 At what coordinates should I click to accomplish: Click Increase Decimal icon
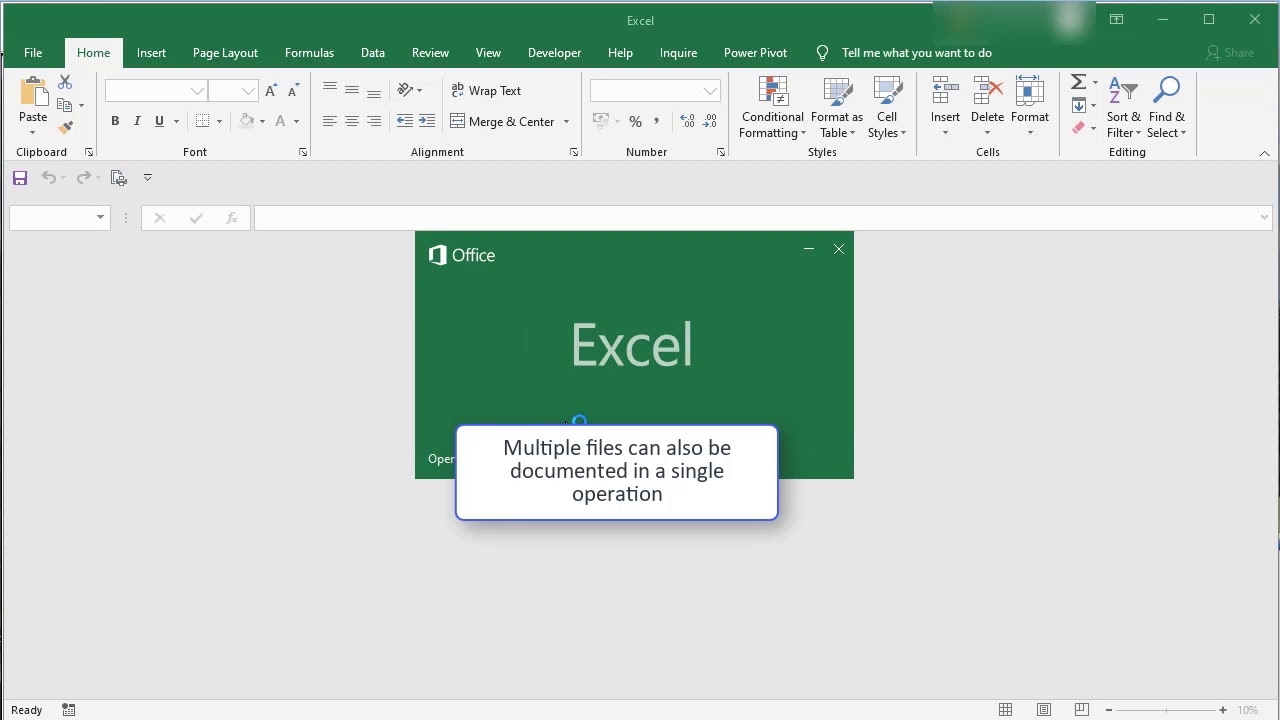click(687, 121)
